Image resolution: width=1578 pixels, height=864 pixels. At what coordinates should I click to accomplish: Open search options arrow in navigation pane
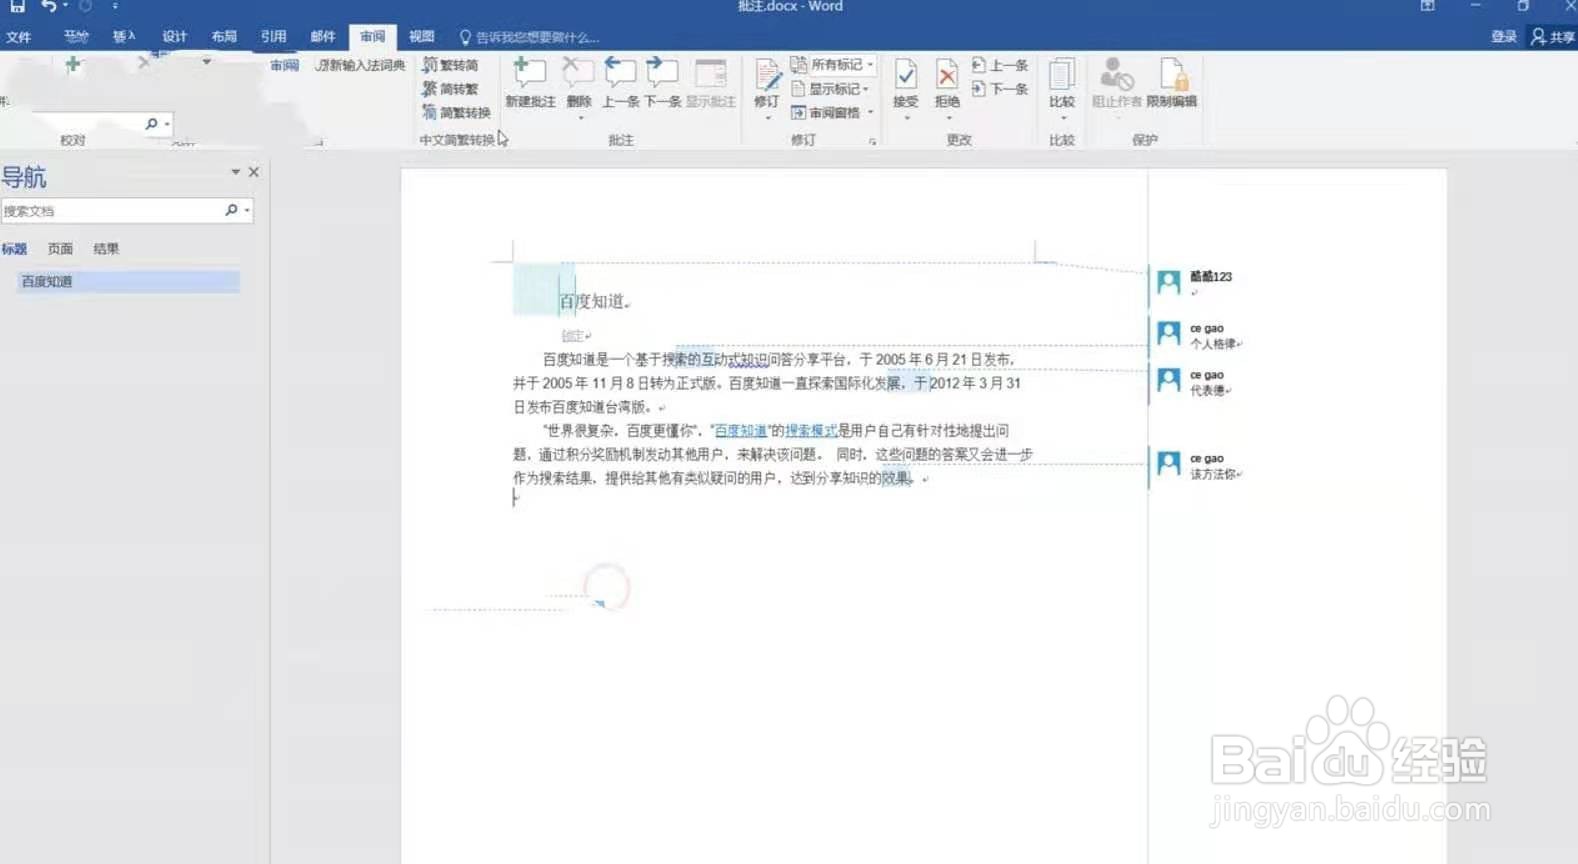click(247, 210)
